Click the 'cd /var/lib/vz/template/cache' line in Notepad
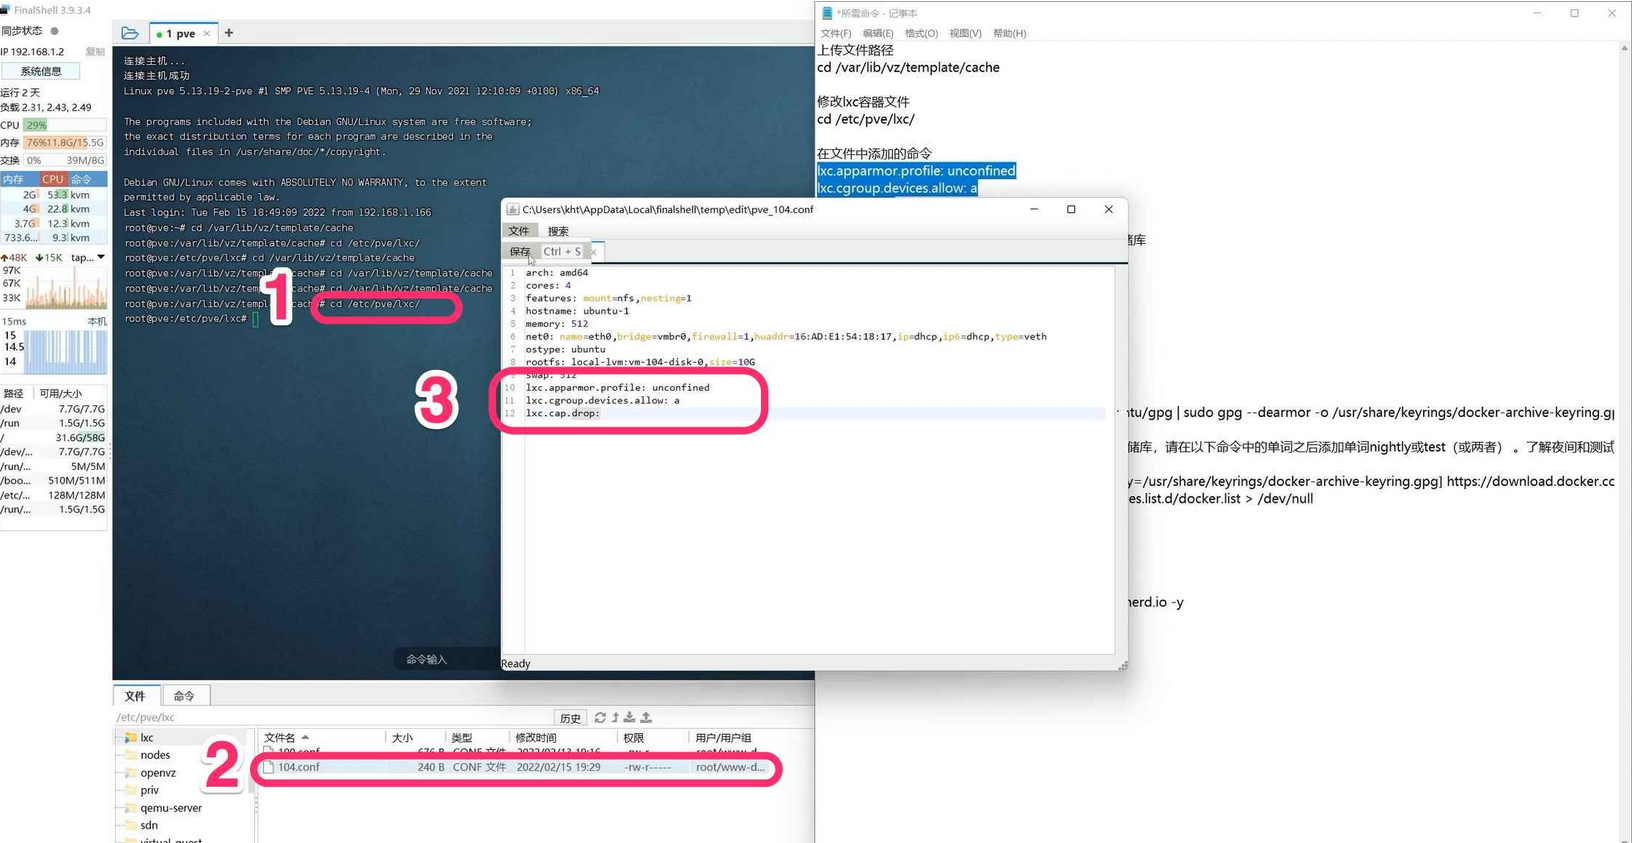 pyautogui.click(x=908, y=68)
